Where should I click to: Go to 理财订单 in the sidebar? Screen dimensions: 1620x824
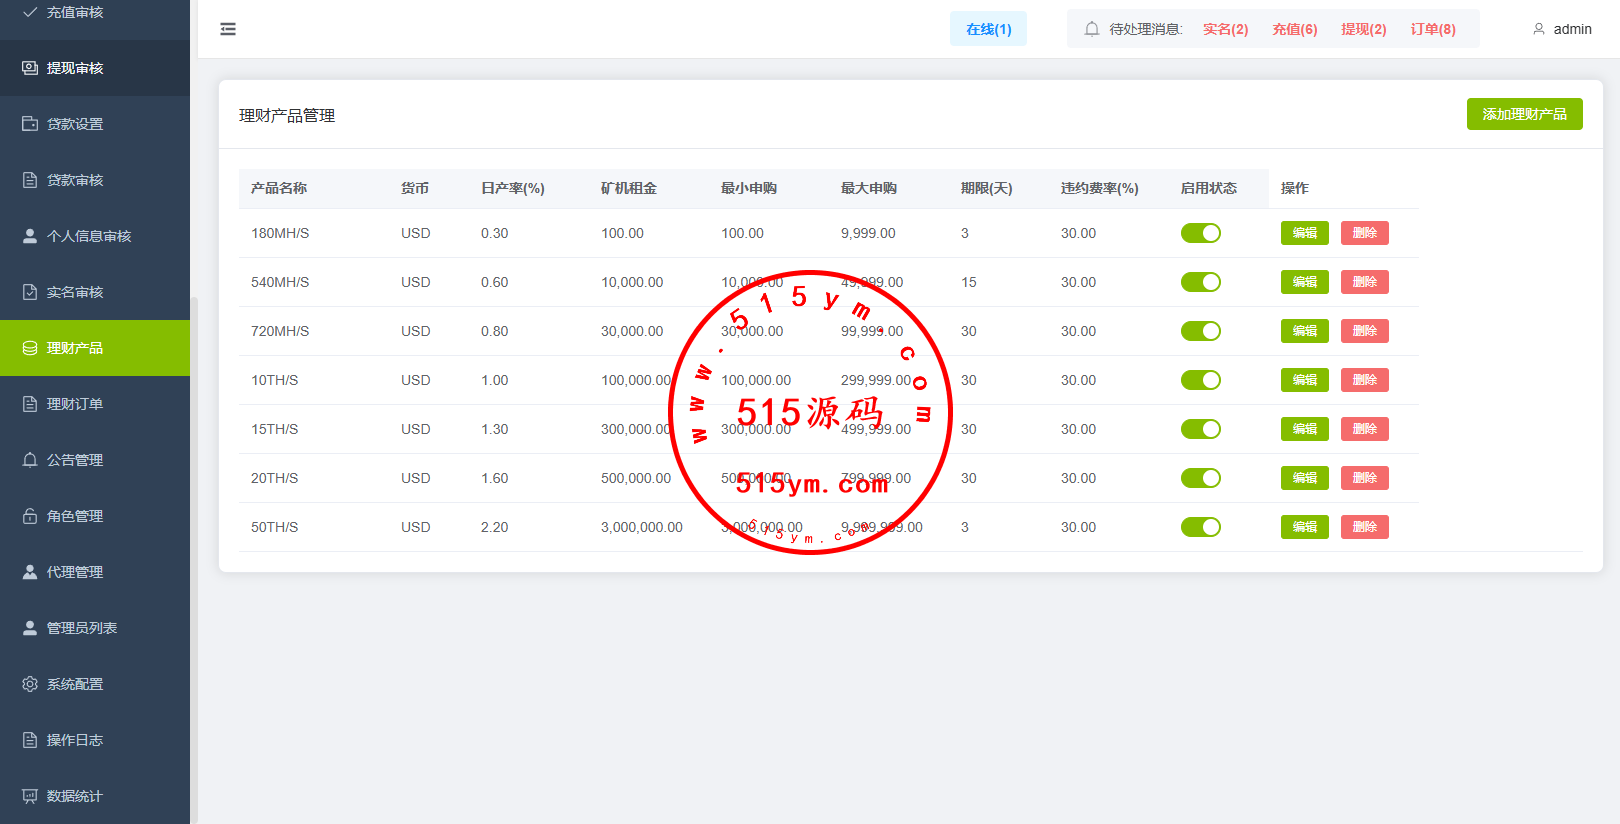95,404
